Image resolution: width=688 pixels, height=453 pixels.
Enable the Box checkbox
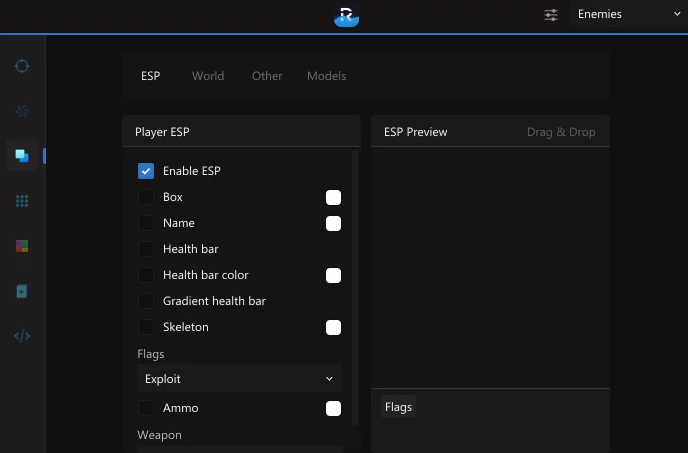pos(146,197)
